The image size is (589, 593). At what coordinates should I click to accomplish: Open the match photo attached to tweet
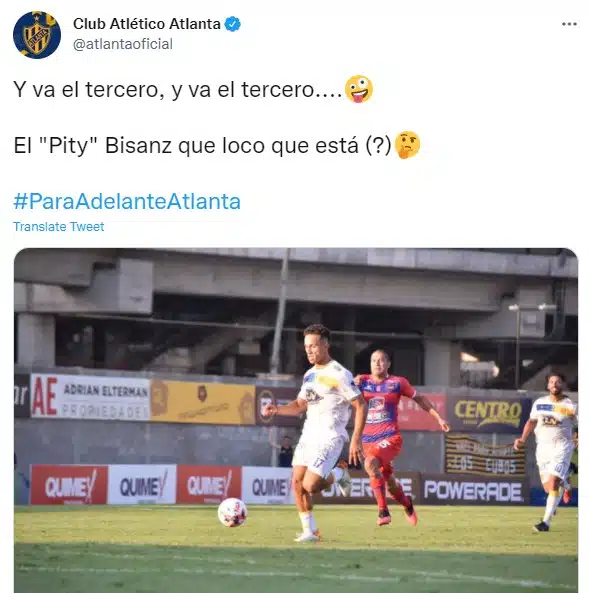point(296,420)
